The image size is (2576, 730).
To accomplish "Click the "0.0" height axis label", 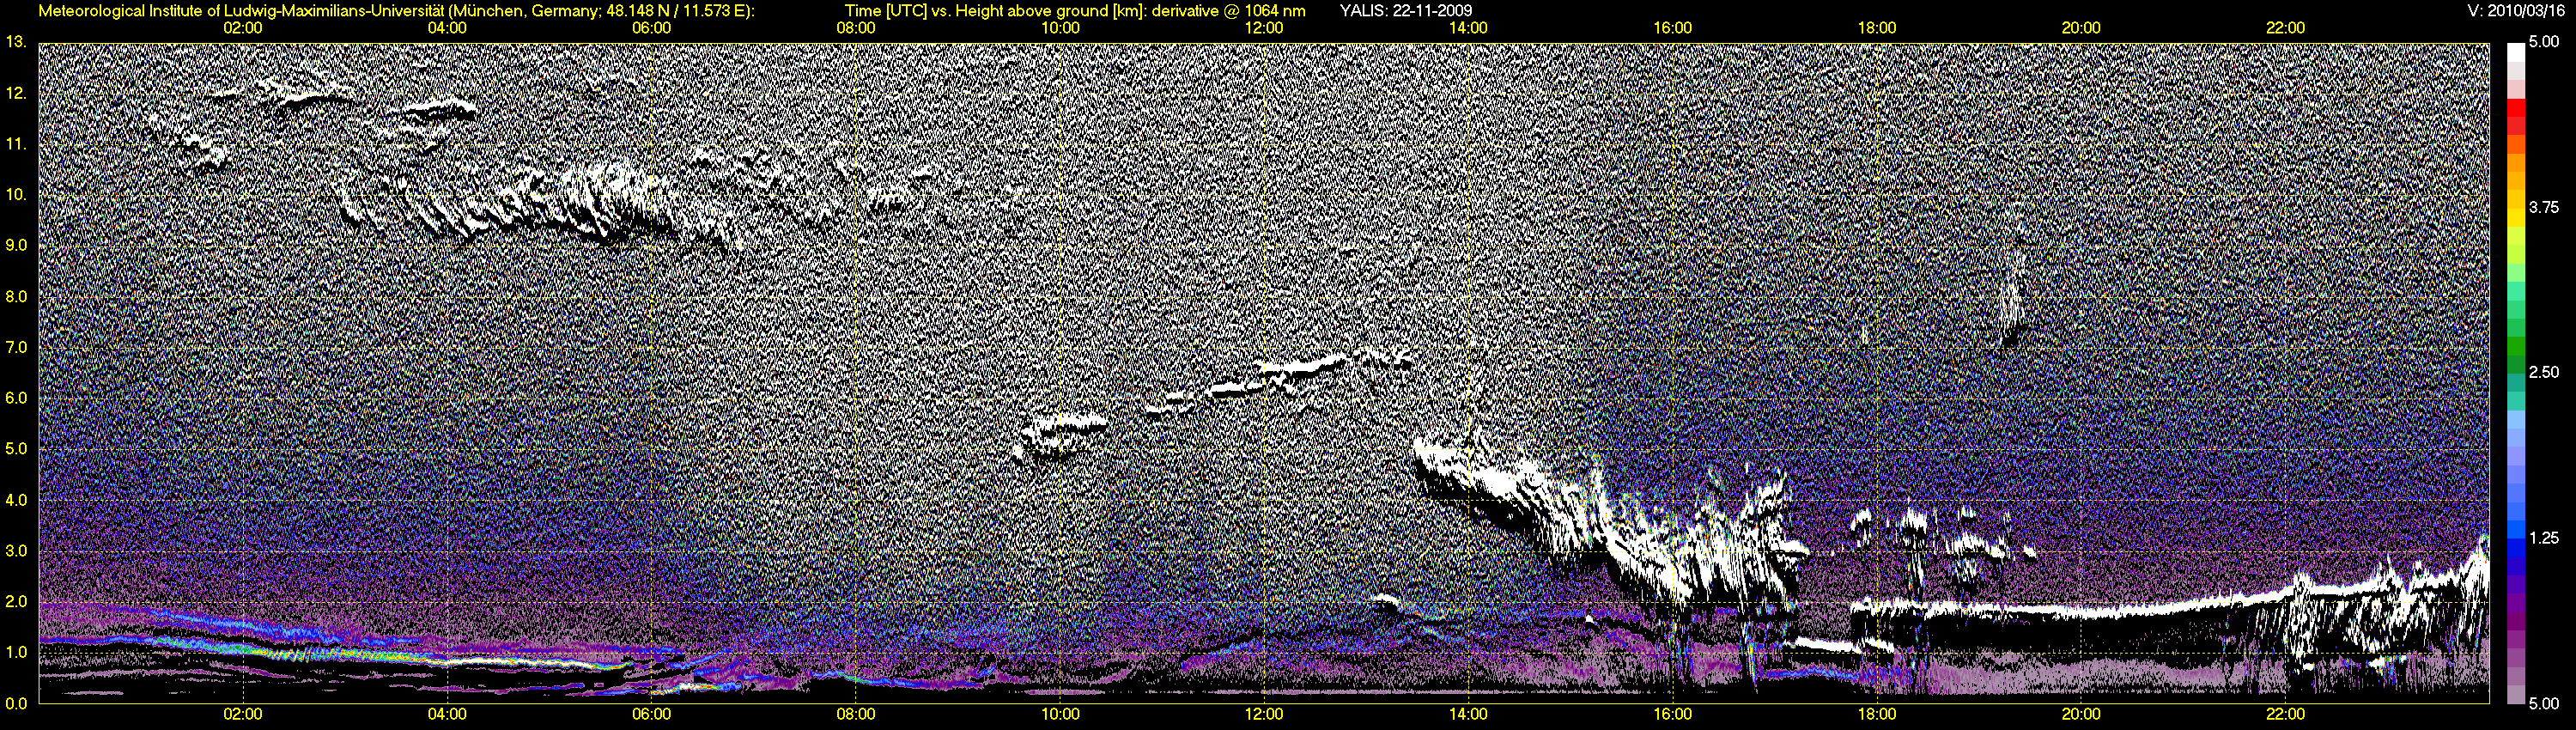I will coord(15,703).
